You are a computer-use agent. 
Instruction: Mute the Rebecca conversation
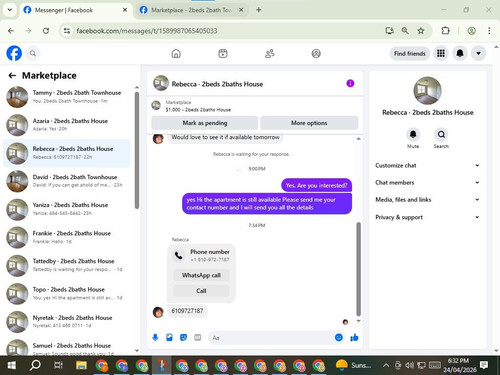413,135
